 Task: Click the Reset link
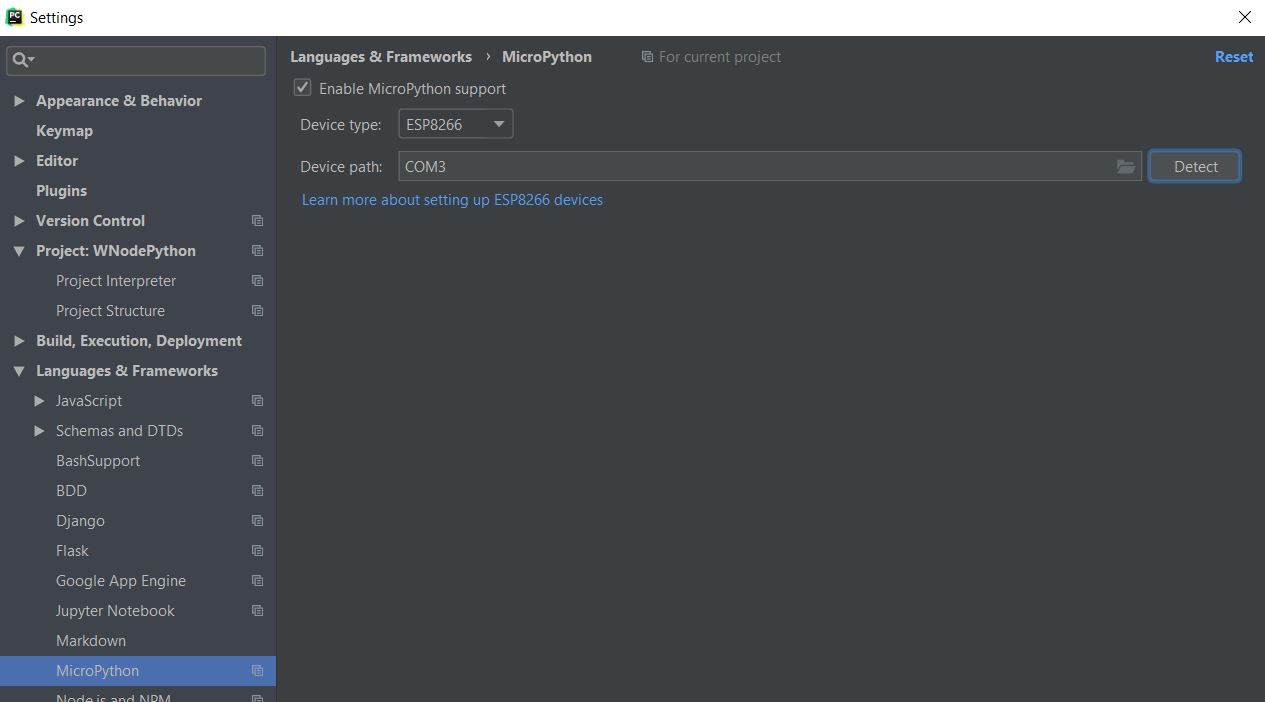pyautogui.click(x=1234, y=57)
